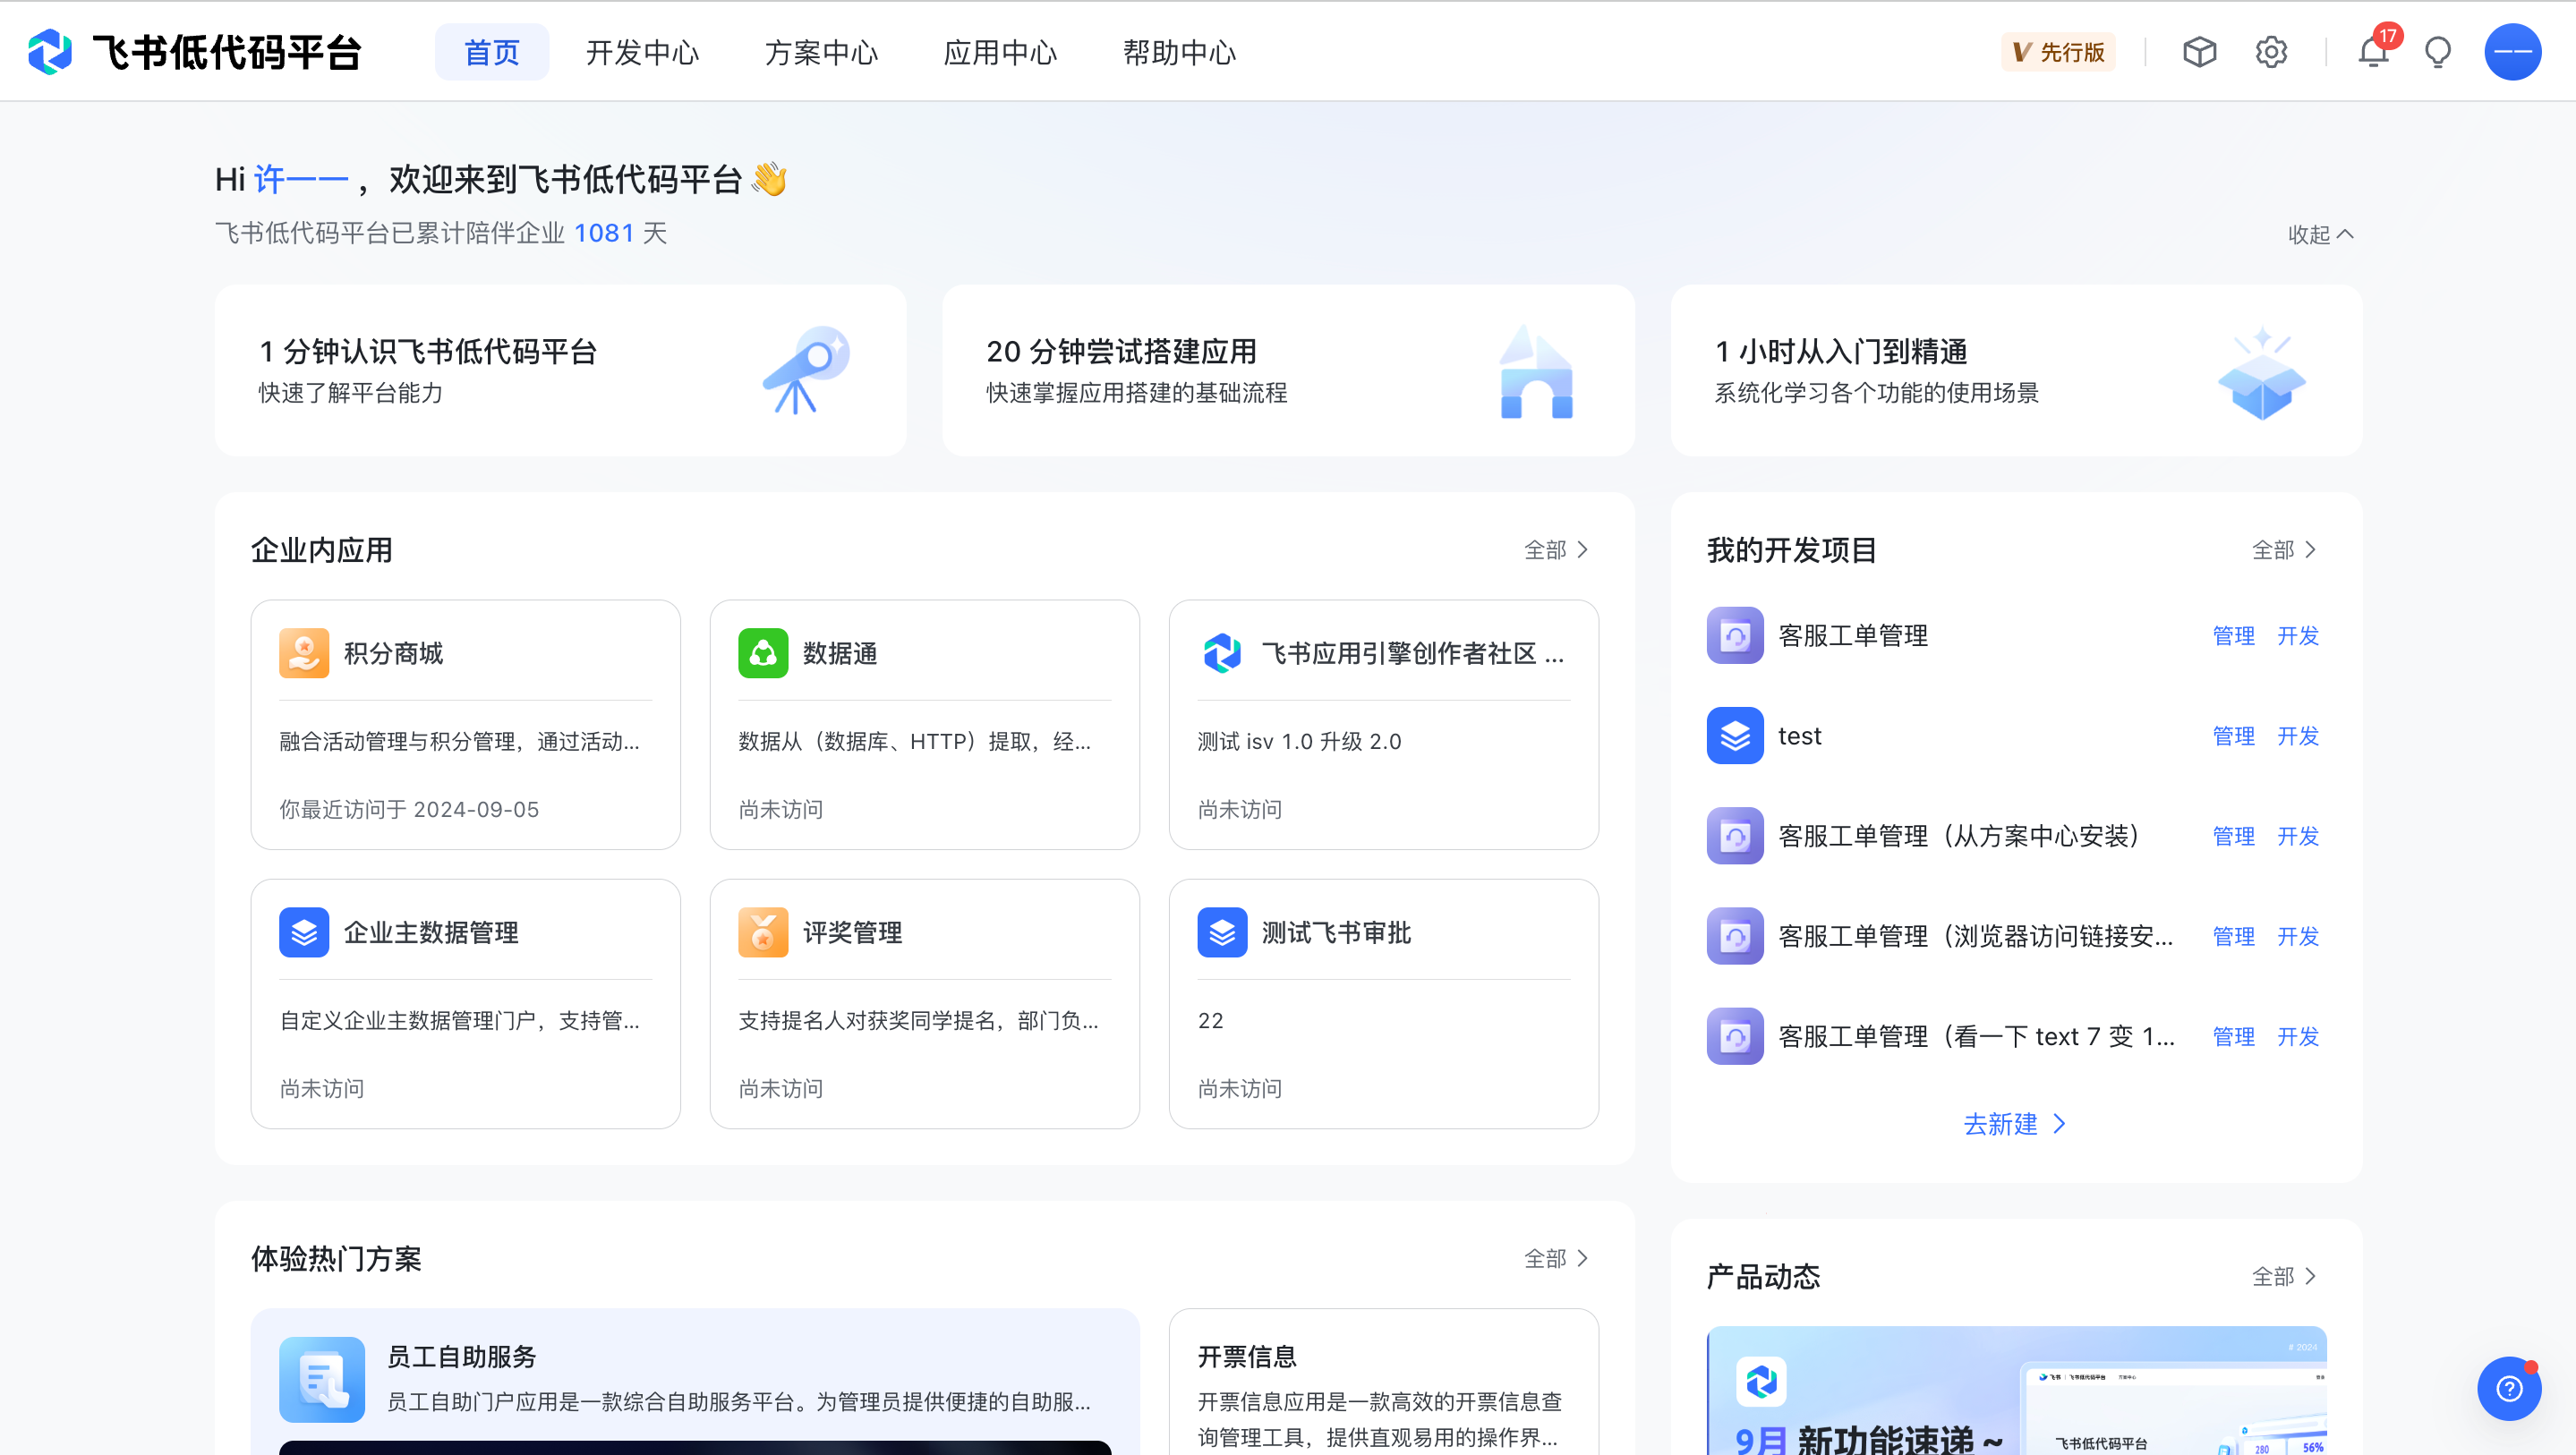Image resolution: width=2576 pixels, height=1455 pixels.
Task: Click 管理 for 客服工单管理（看一下 text 7 变
Action: (x=2233, y=1035)
